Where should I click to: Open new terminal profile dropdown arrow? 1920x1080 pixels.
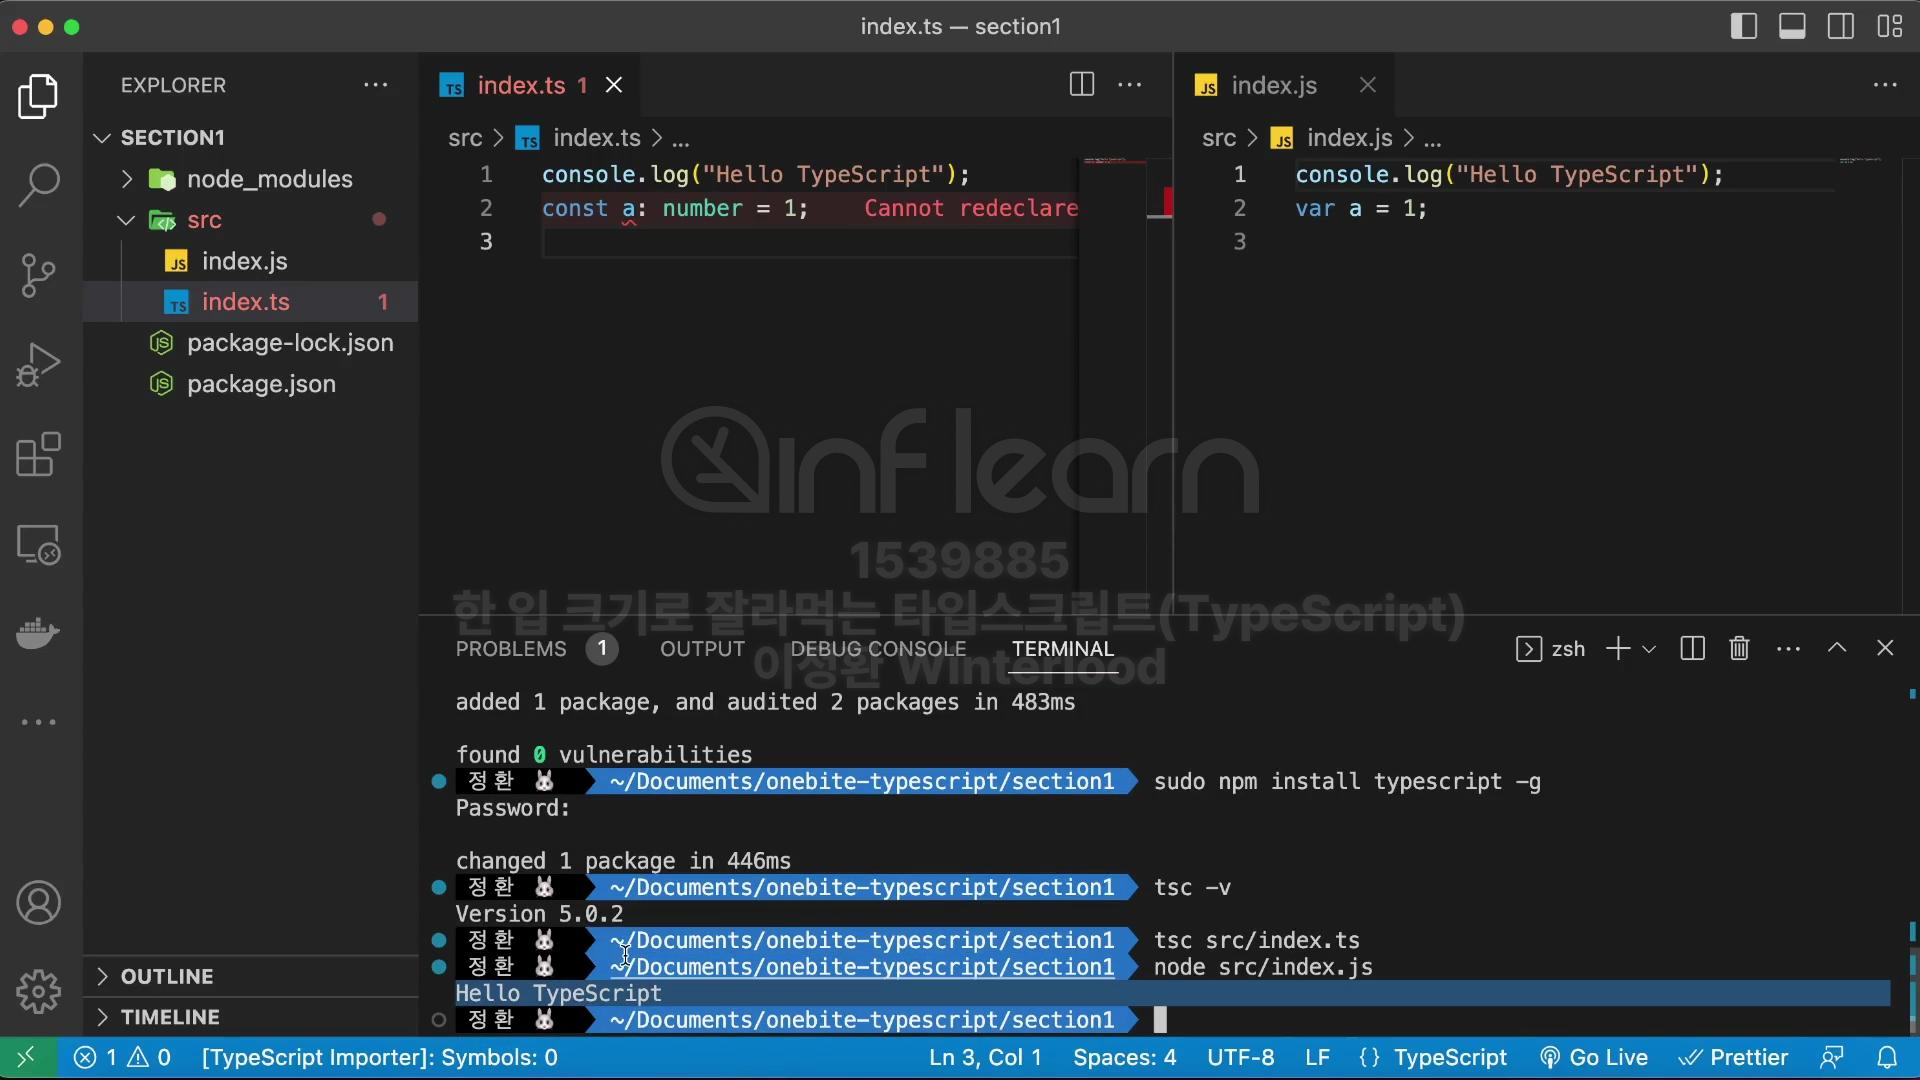pos(1649,649)
